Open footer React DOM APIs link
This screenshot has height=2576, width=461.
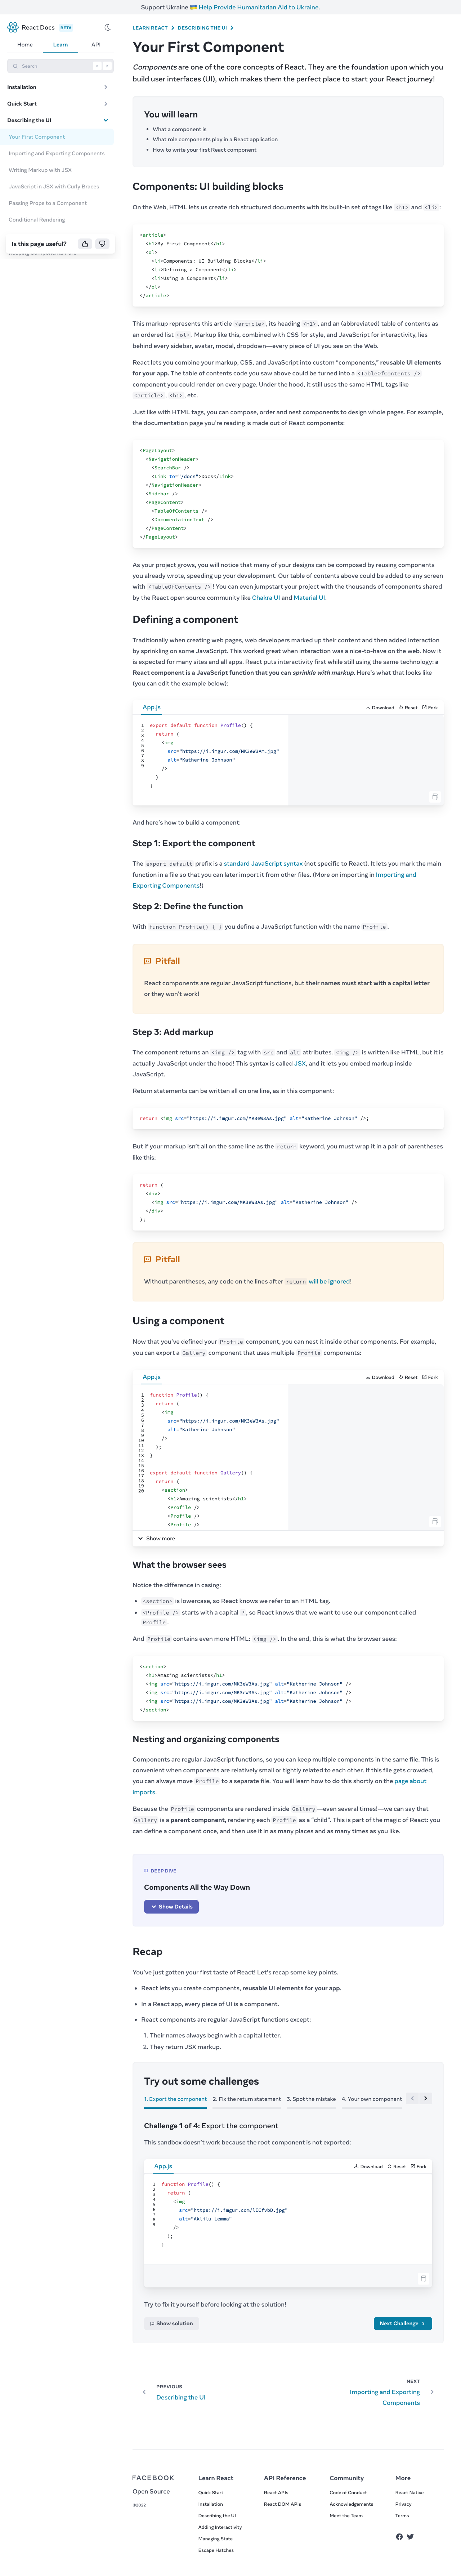(282, 2504)
